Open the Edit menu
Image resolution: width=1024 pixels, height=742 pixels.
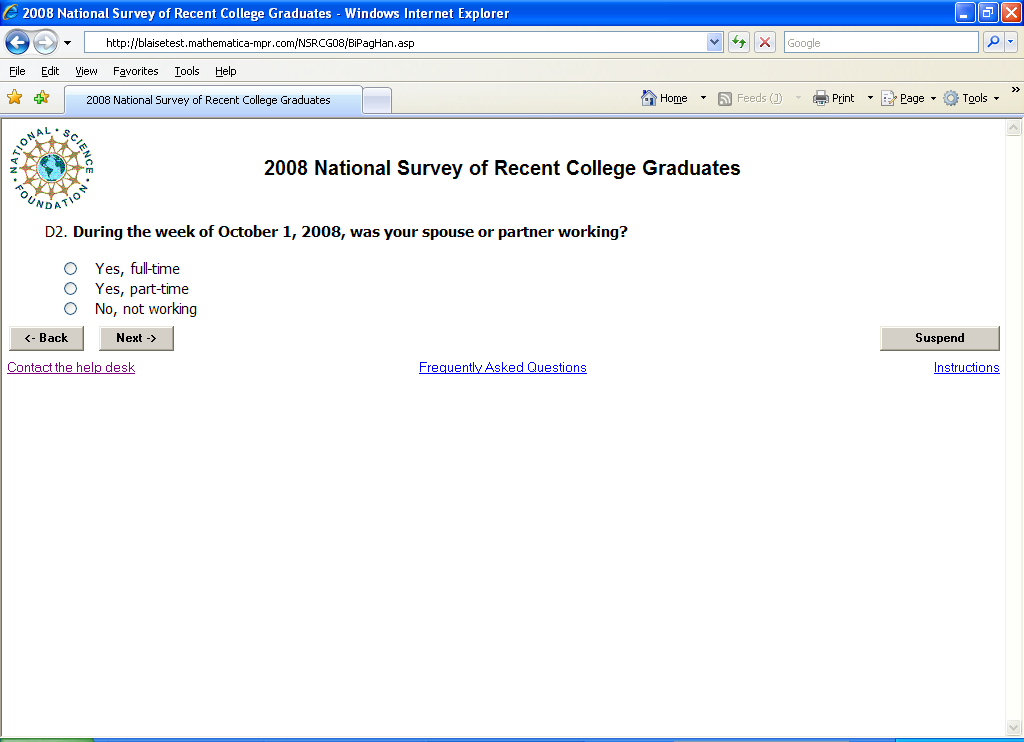(50, 71)
